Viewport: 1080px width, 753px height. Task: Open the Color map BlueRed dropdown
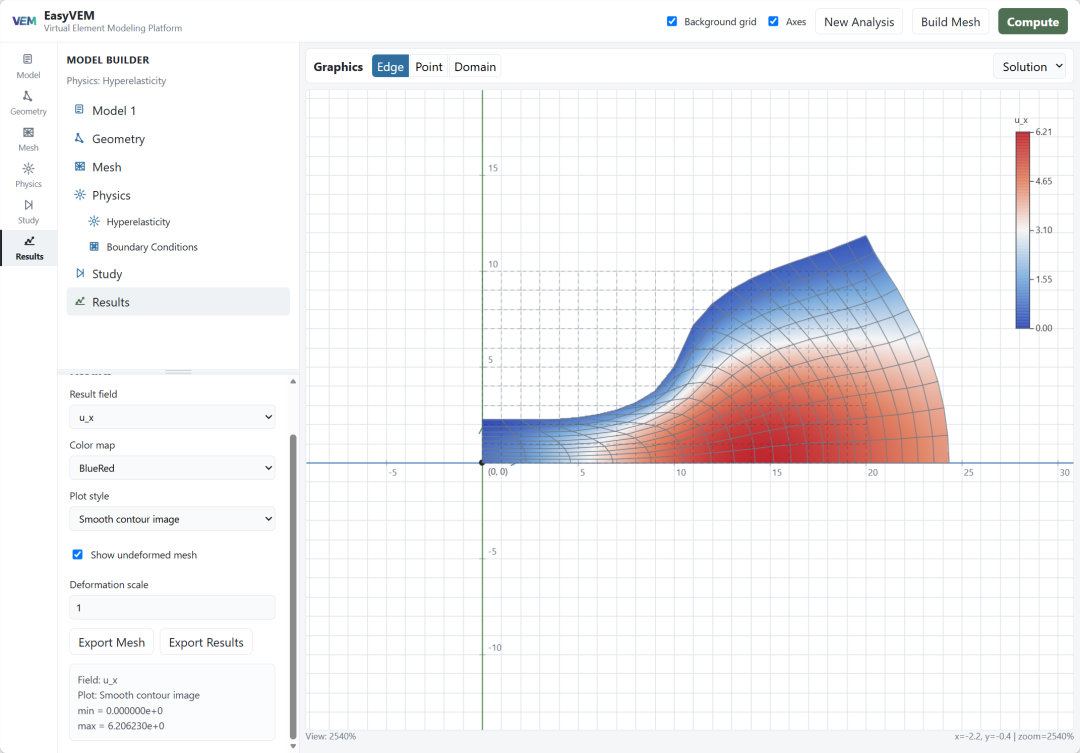coord(172,468)
